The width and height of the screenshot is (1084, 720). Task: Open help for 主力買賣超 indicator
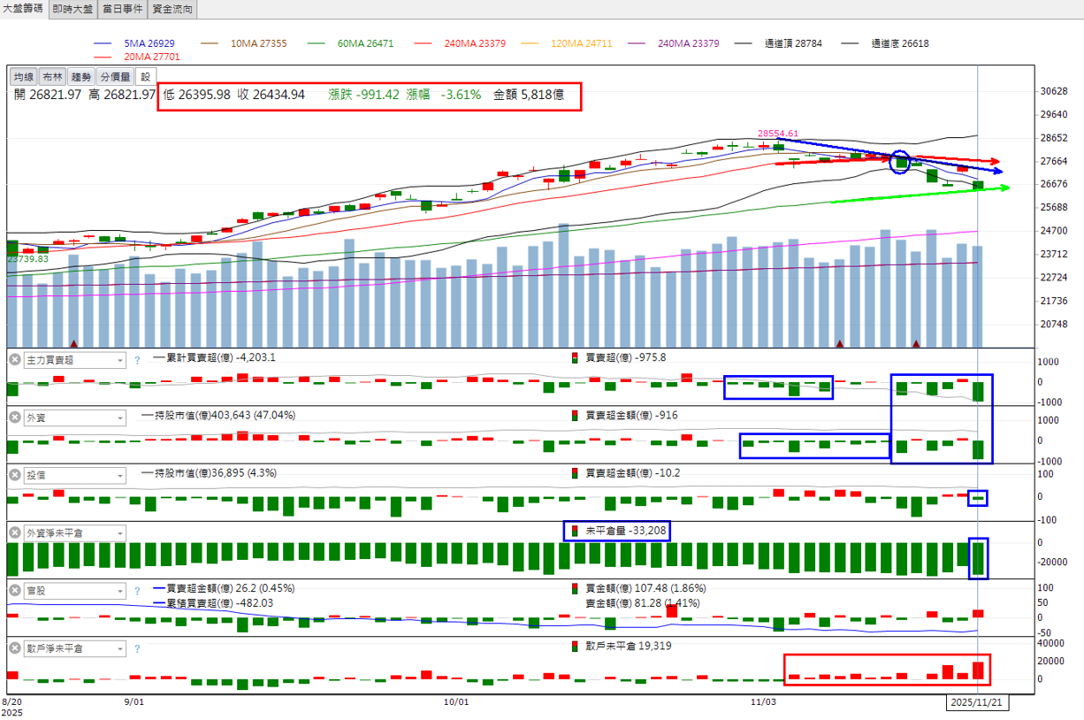[x=137, y=360]
